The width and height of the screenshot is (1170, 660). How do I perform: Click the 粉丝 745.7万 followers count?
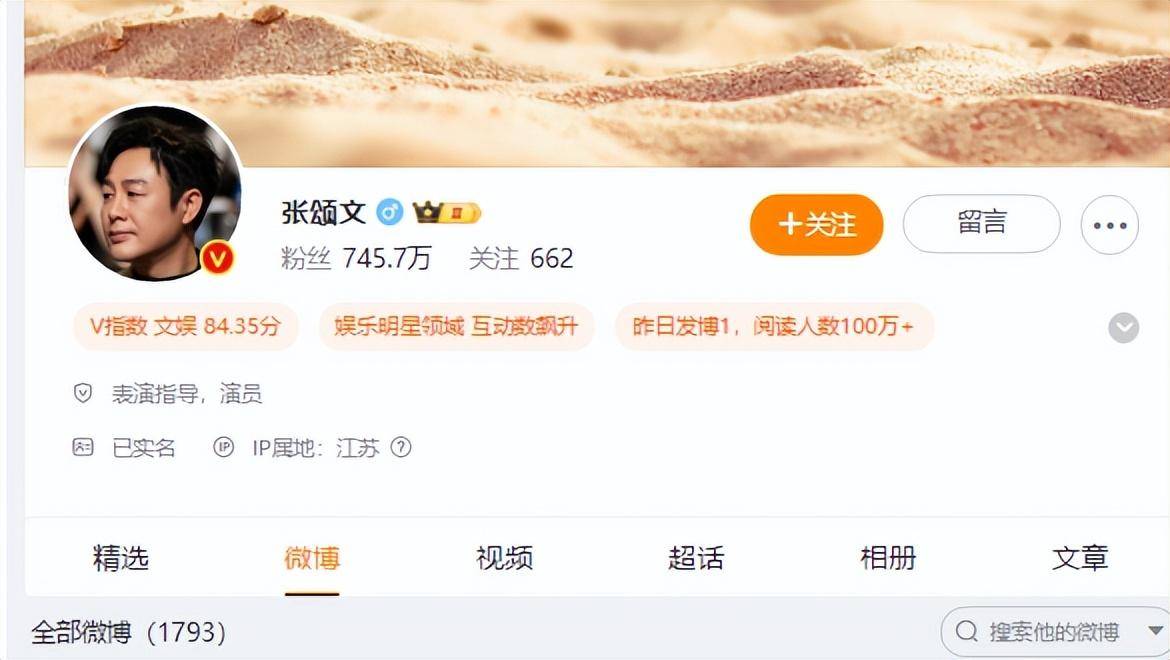click(357, 259)
